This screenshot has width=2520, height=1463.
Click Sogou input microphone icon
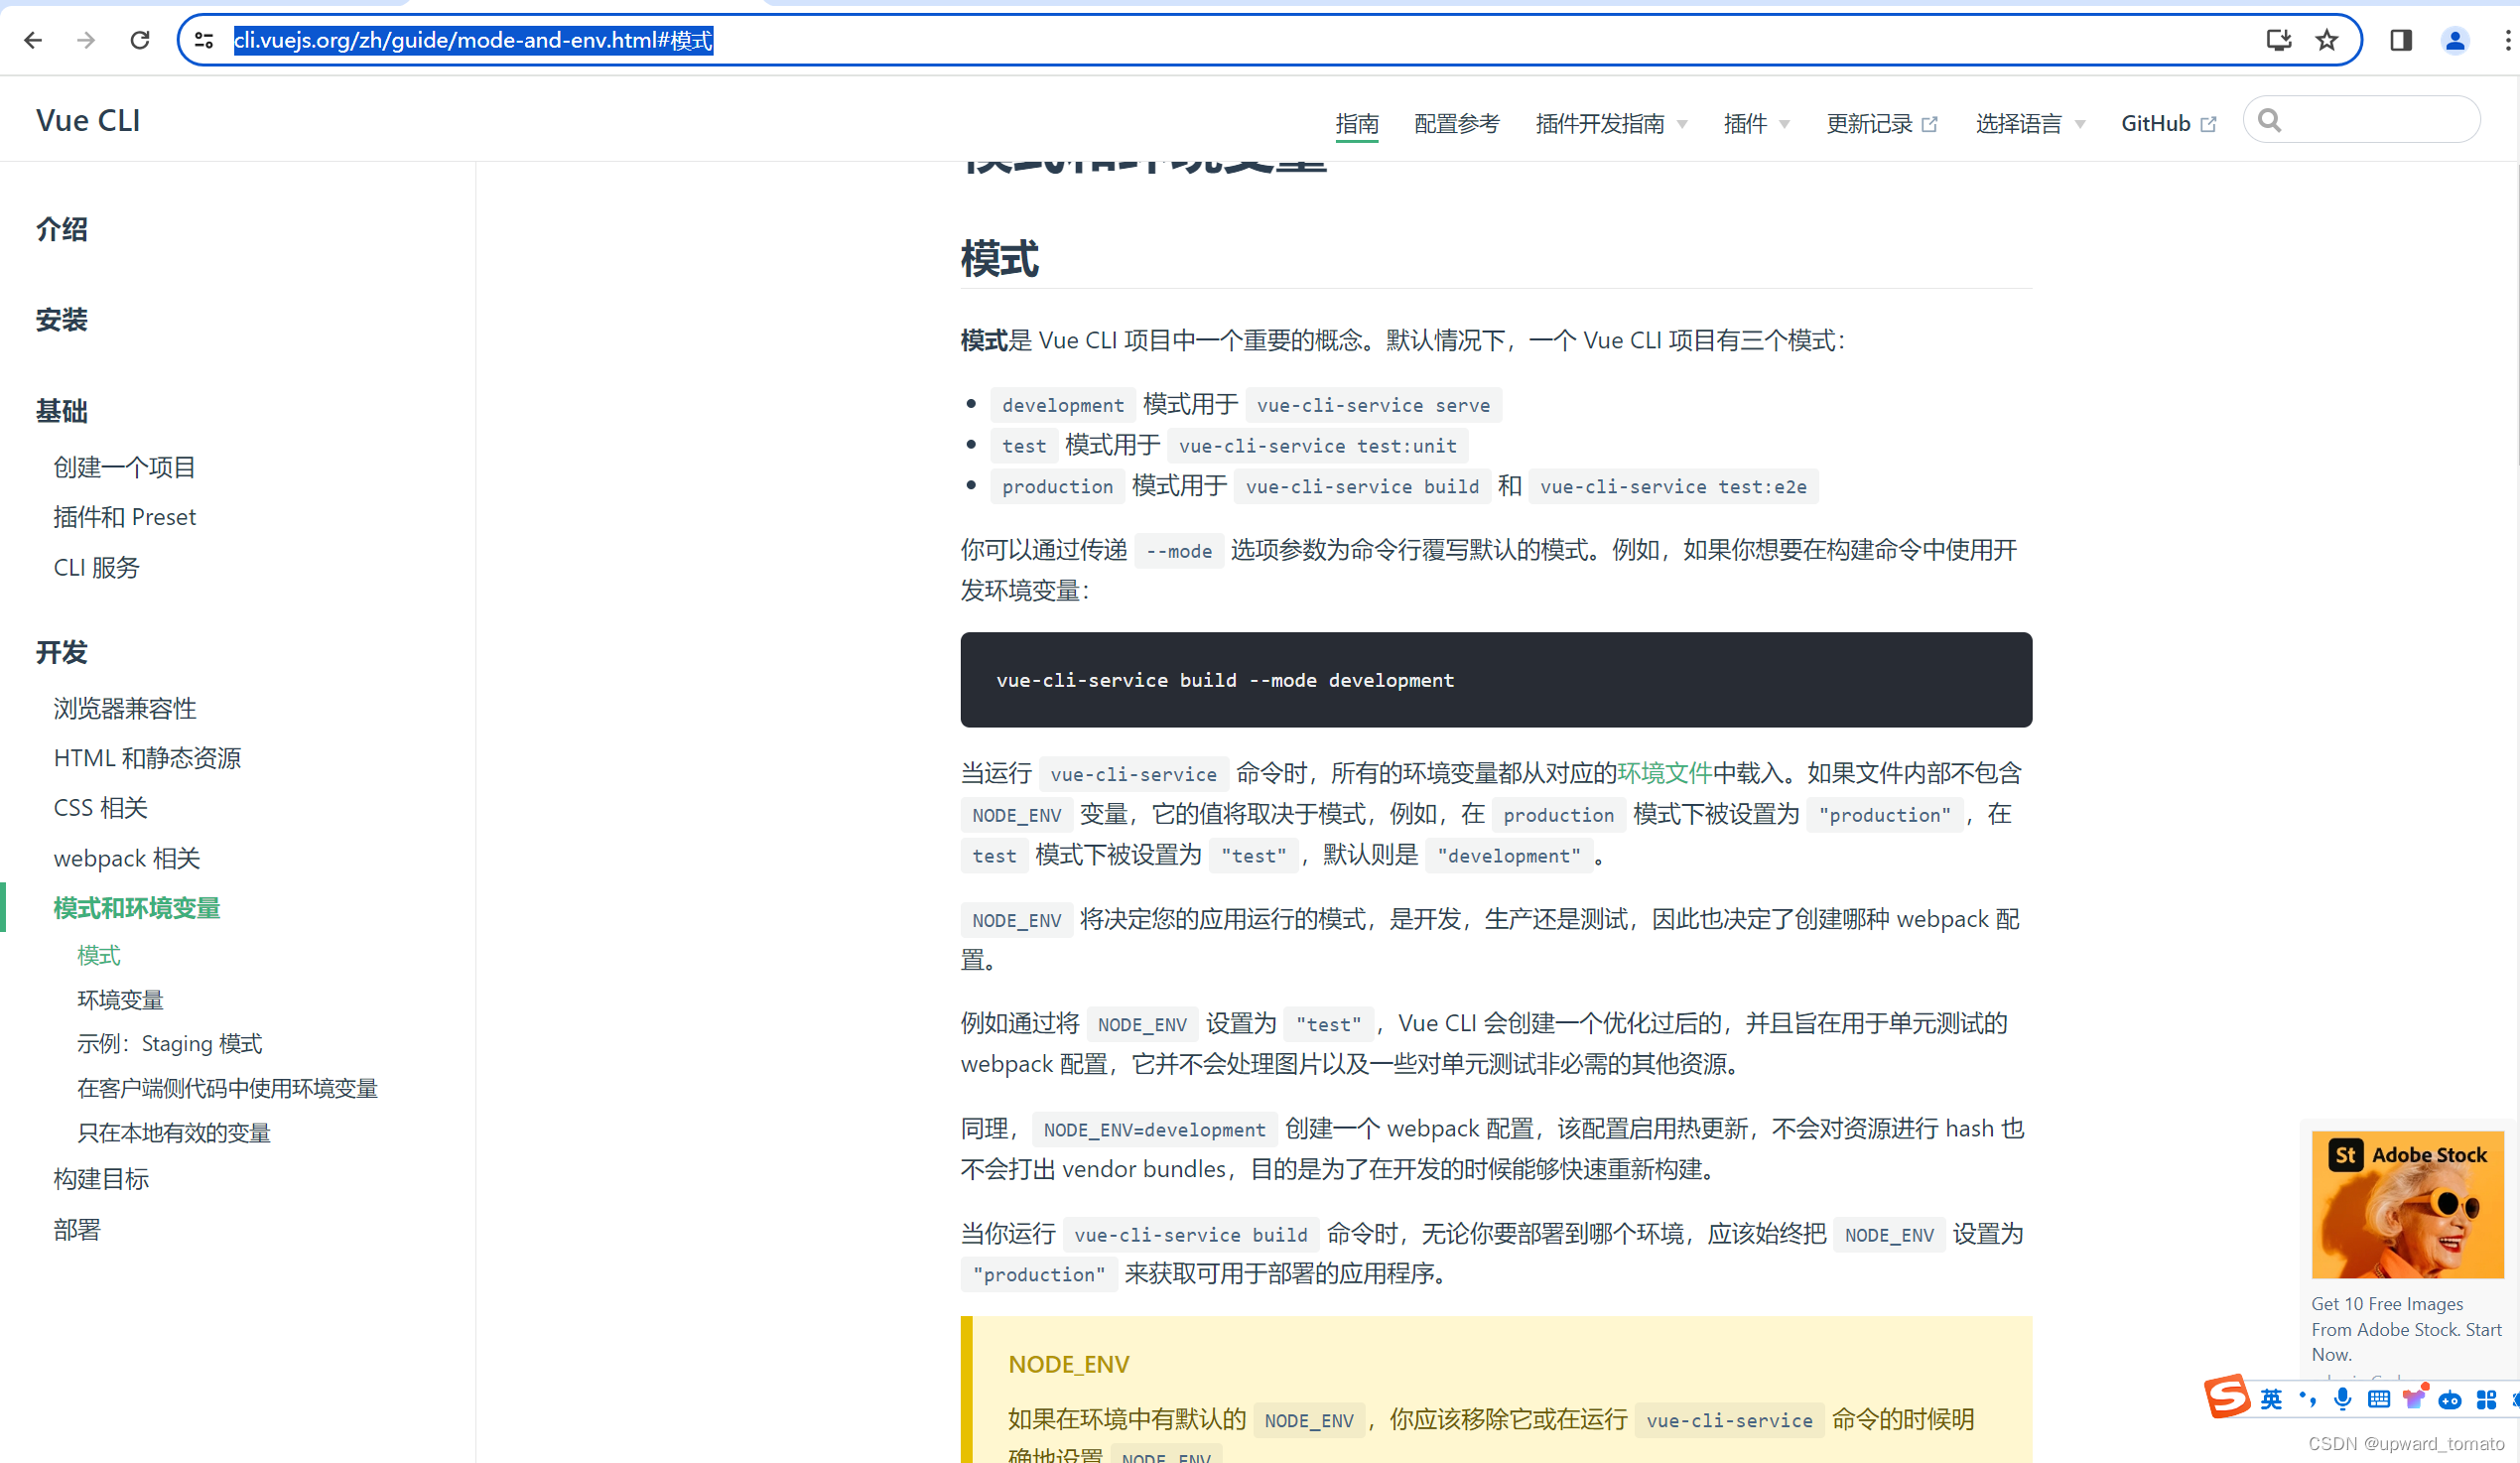tap(2342, 1399)
